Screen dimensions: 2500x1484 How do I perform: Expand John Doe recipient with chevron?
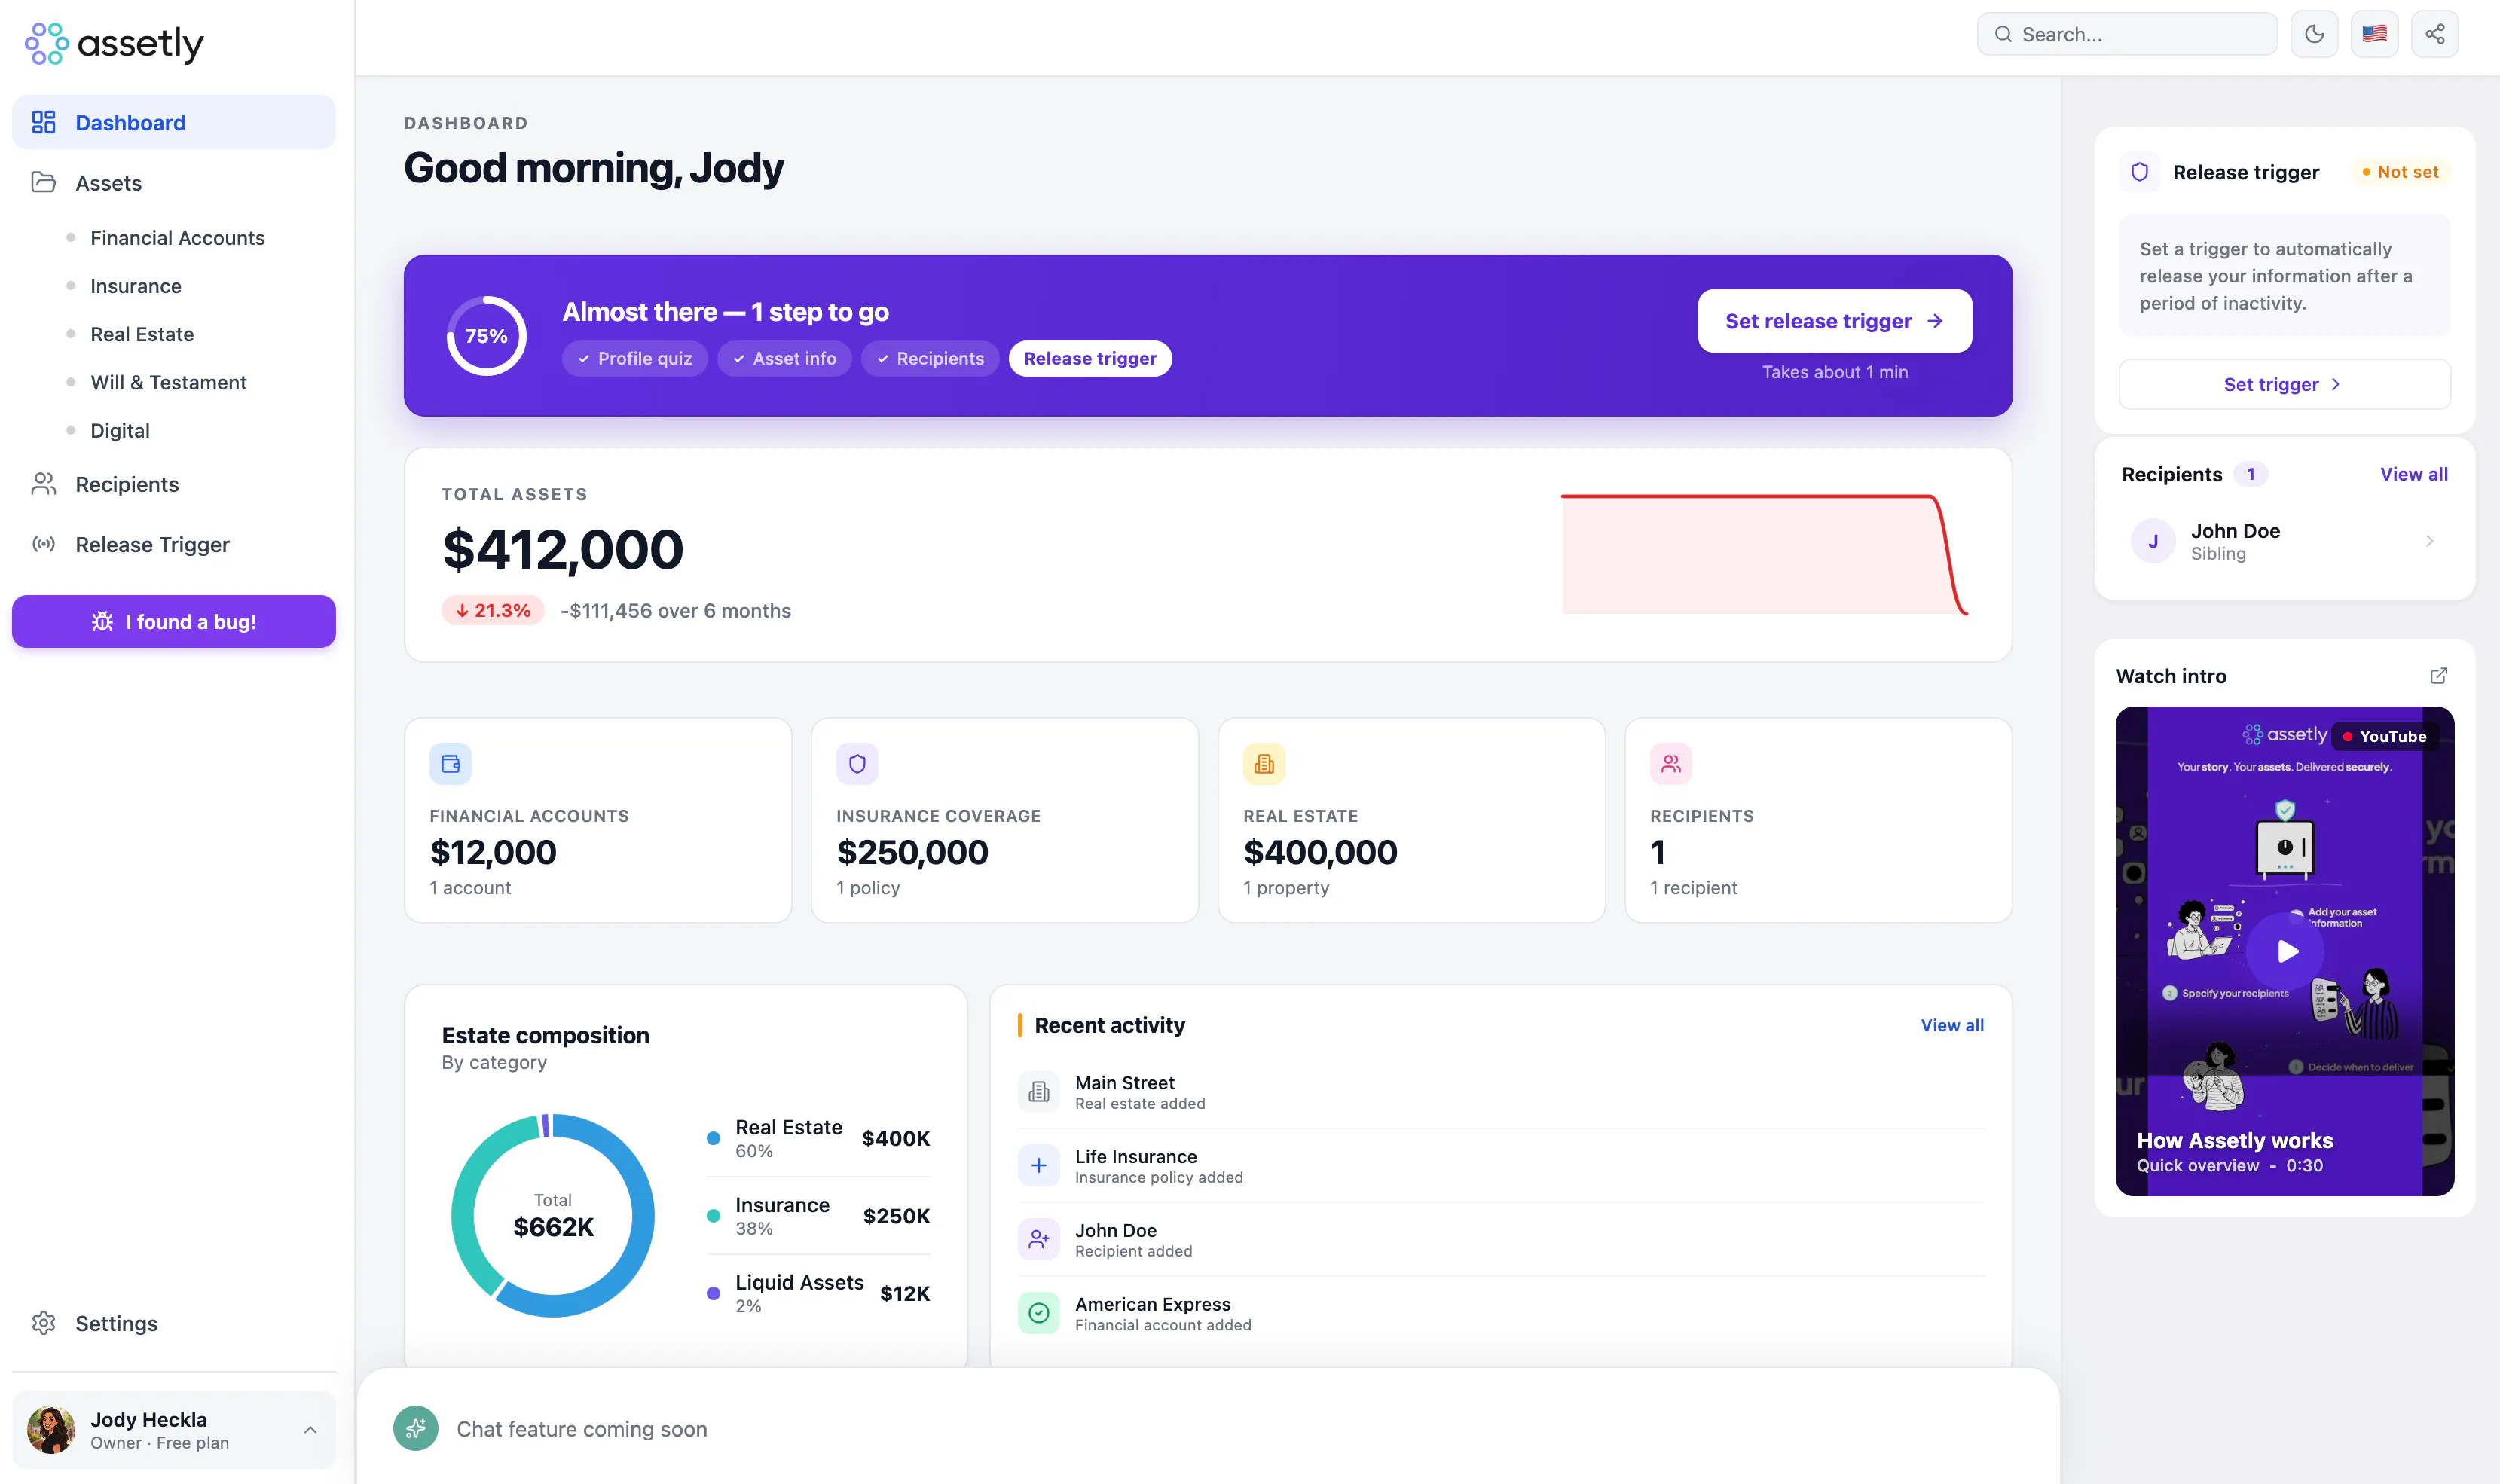tap(2429, 541)
